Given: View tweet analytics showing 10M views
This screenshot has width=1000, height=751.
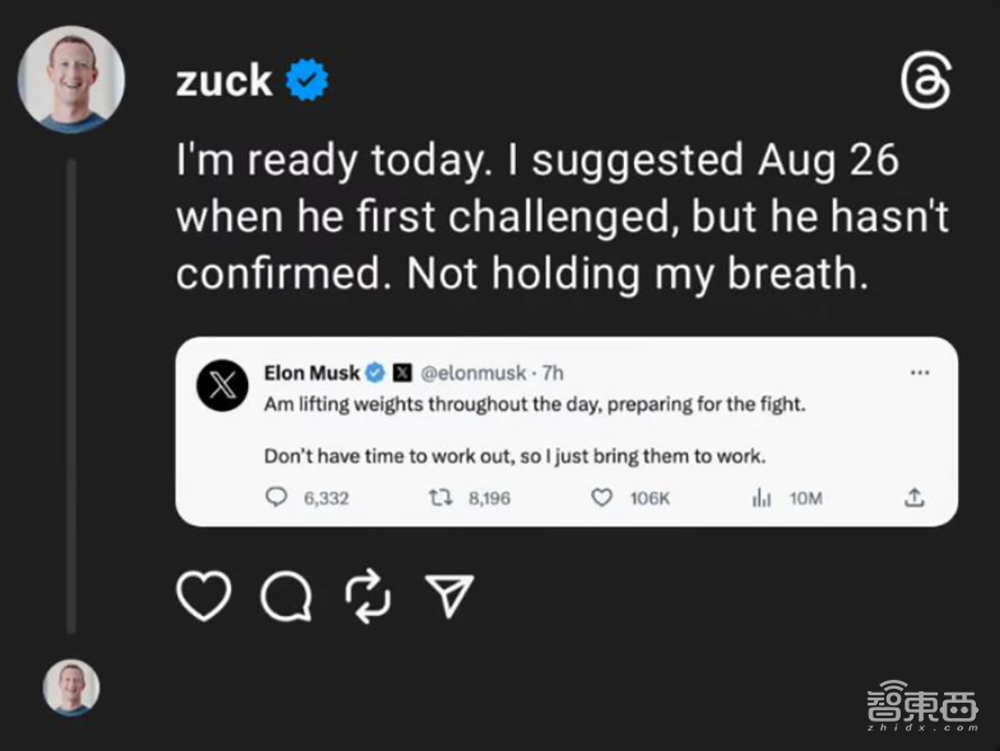Looking at the screenshot, I should coord(760,497).
